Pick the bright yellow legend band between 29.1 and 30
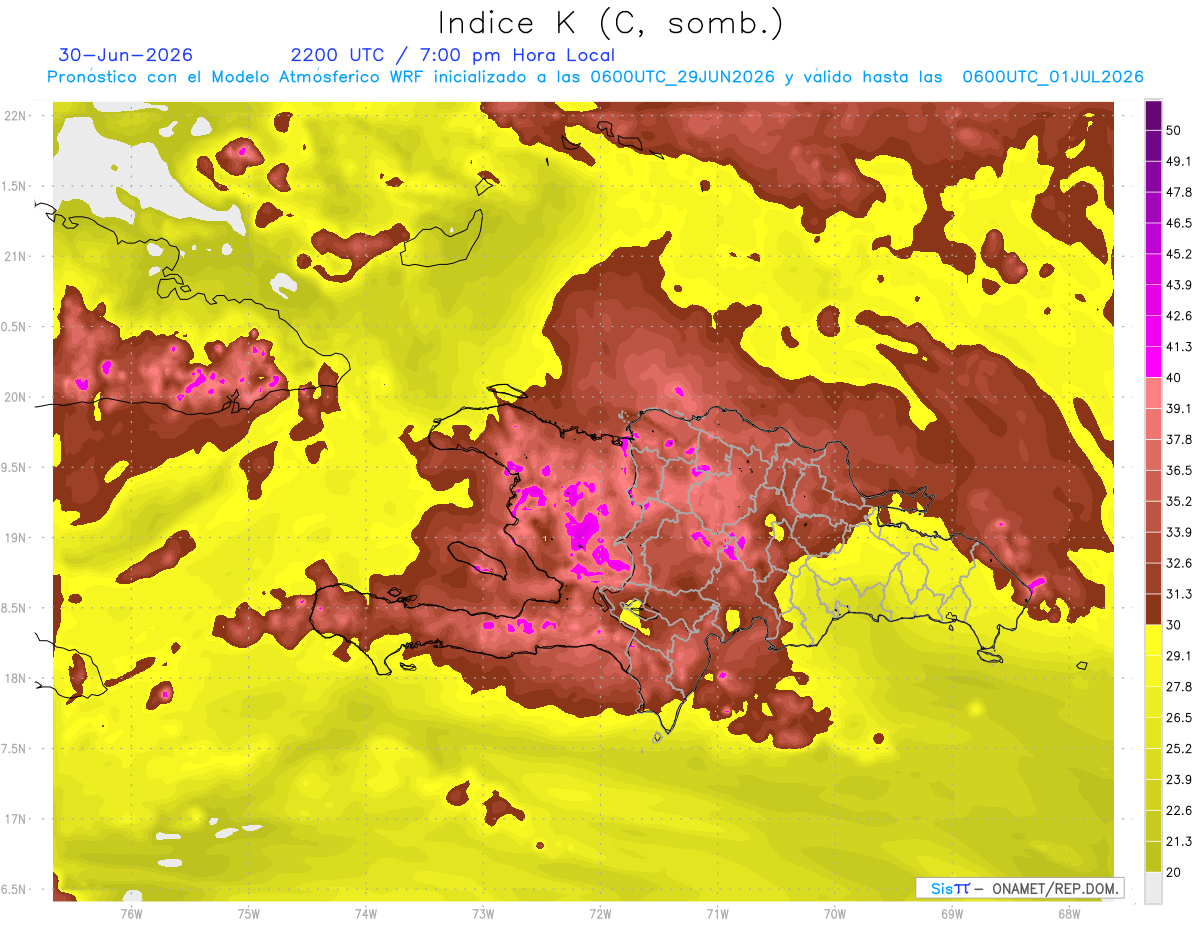Screen dimensions: 1200x927 pos(1153,640)
